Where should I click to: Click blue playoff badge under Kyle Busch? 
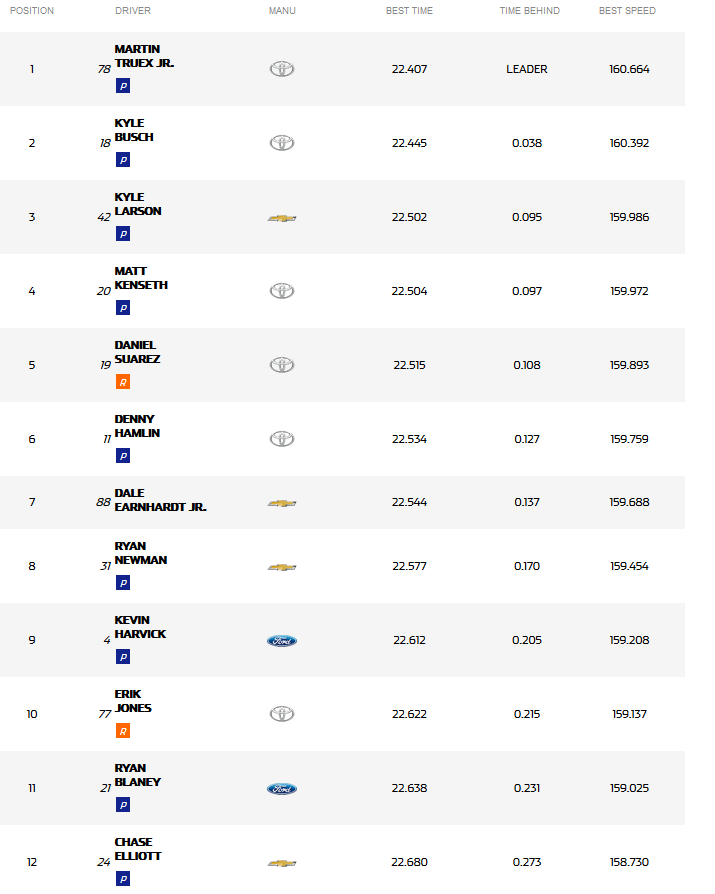coord(123,160)
